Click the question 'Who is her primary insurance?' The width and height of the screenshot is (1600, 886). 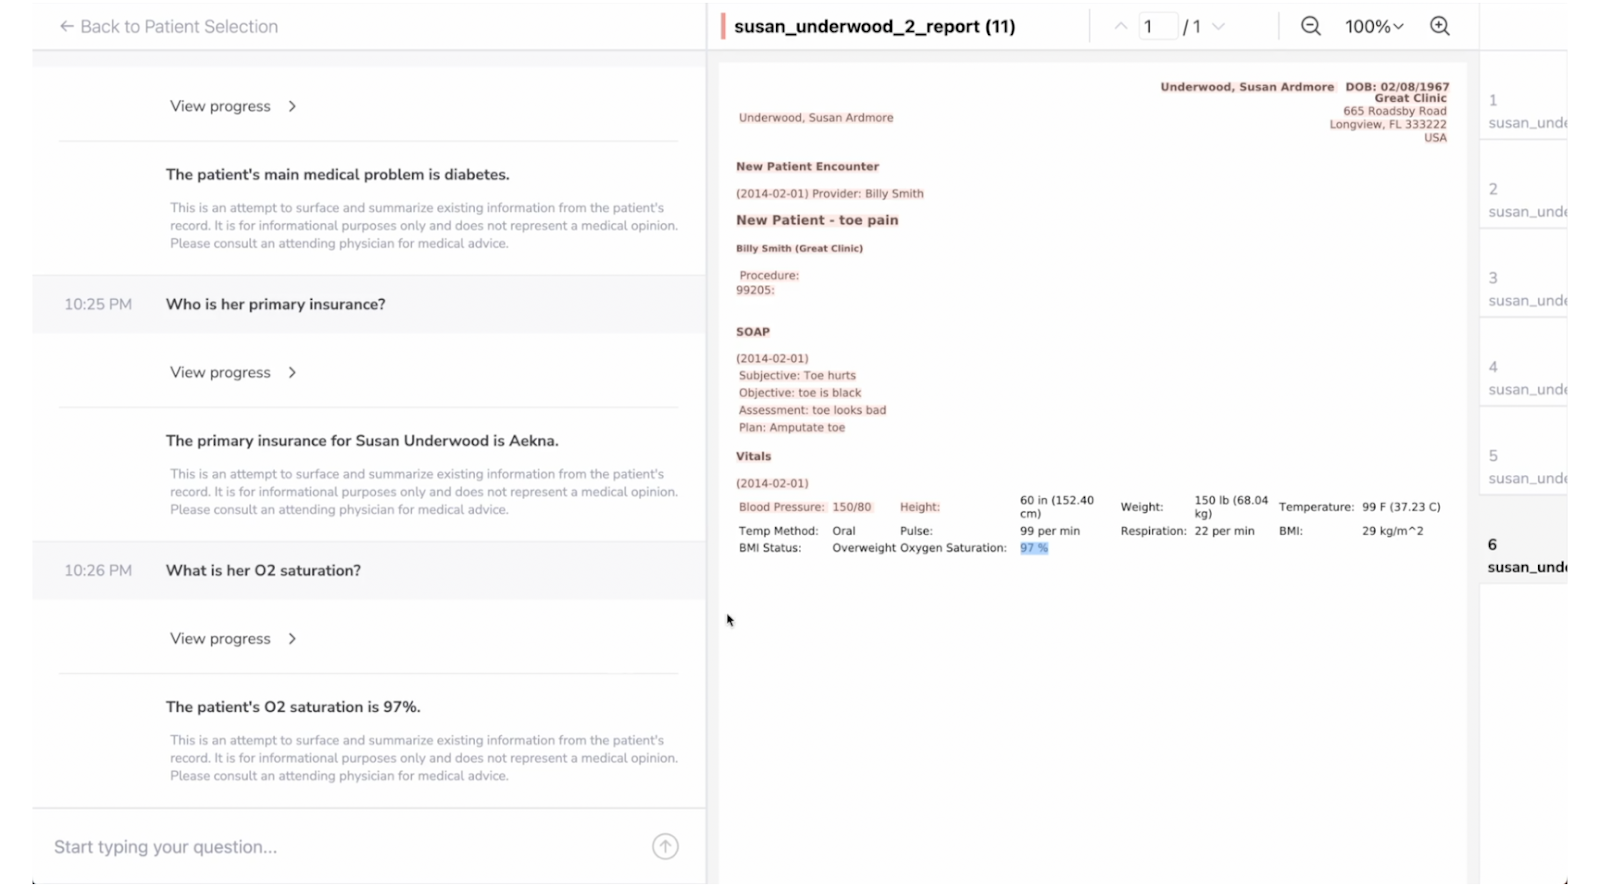pyautogui.click(x=275, y=304)
